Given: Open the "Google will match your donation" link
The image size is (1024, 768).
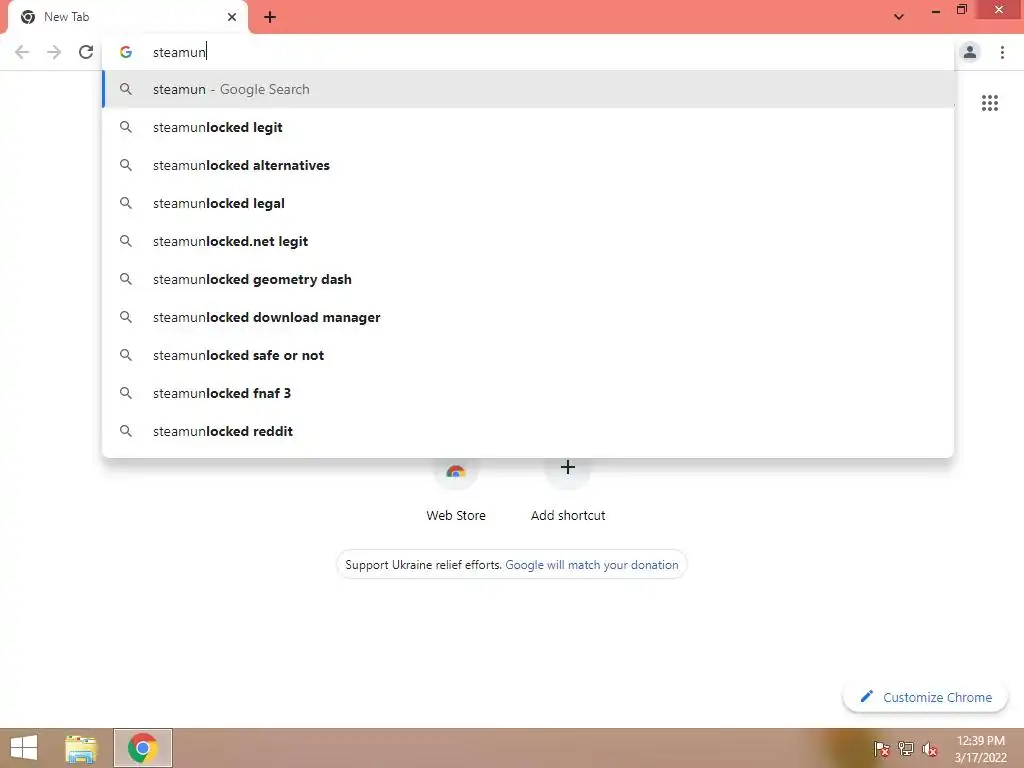Looking at the screenshot, I should (x=592, y=565).
